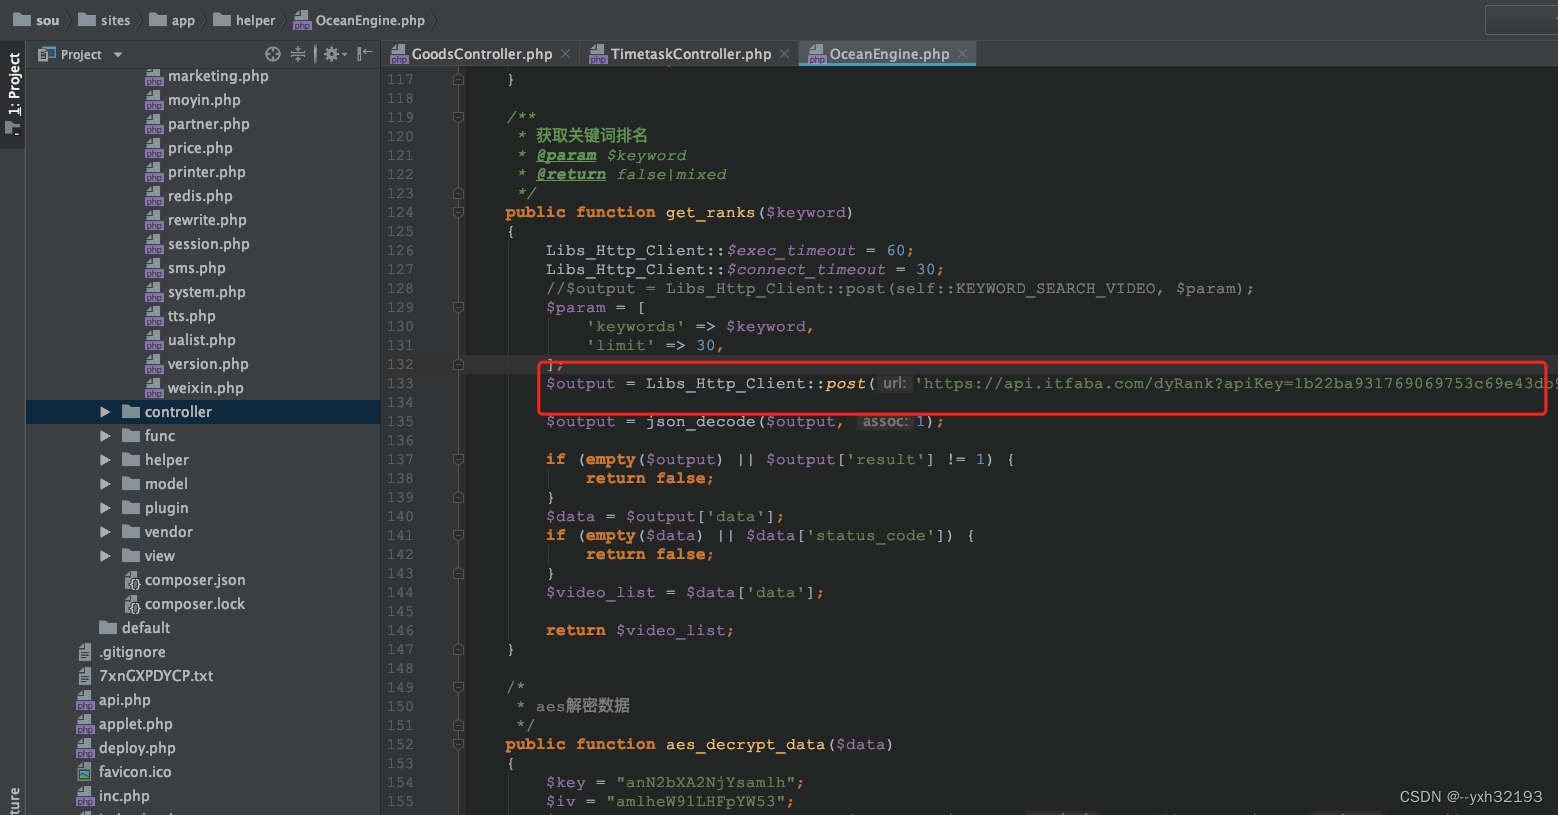
Task: Click the Structure tool window button
Action: [13, 800]
